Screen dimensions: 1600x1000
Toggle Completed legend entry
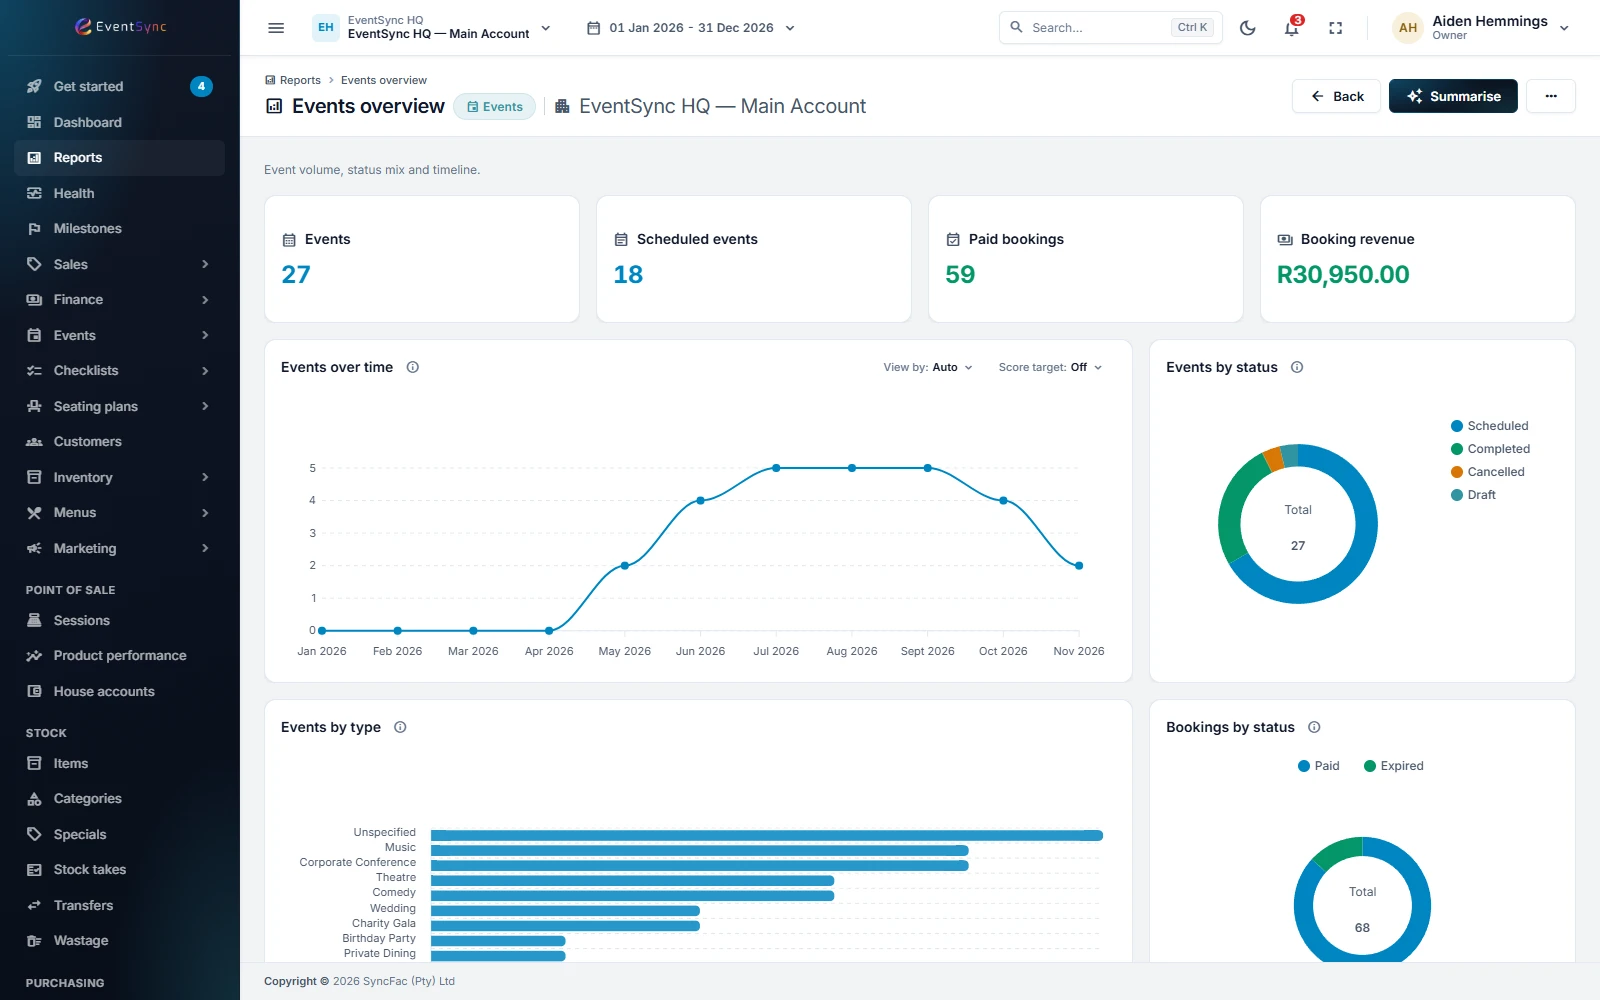click(1490, 449)
